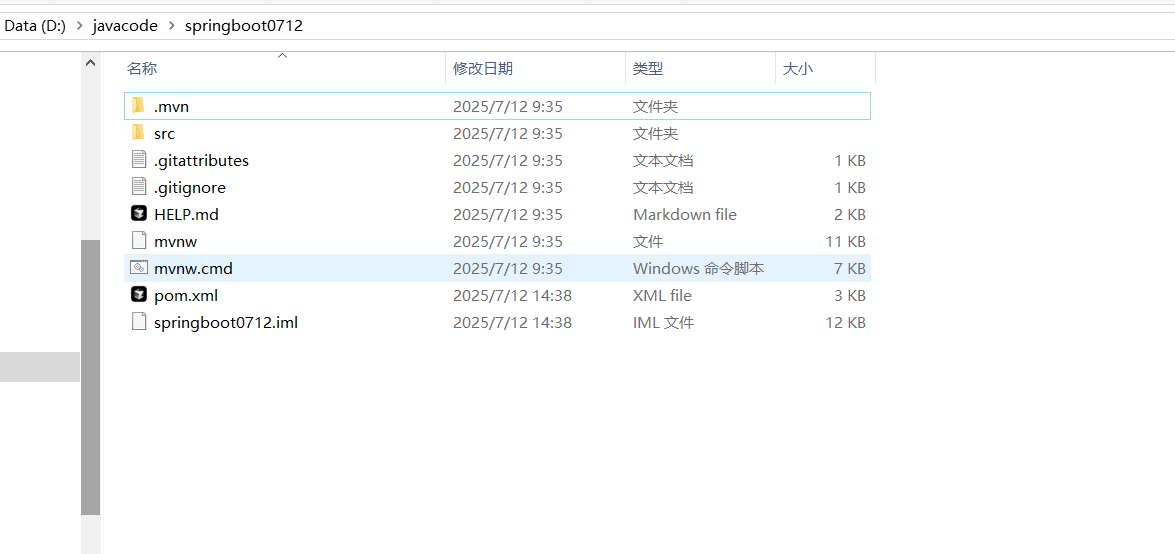
Task: Expand the chevron after javacode breadcrumb
Action: coord(172,26)
